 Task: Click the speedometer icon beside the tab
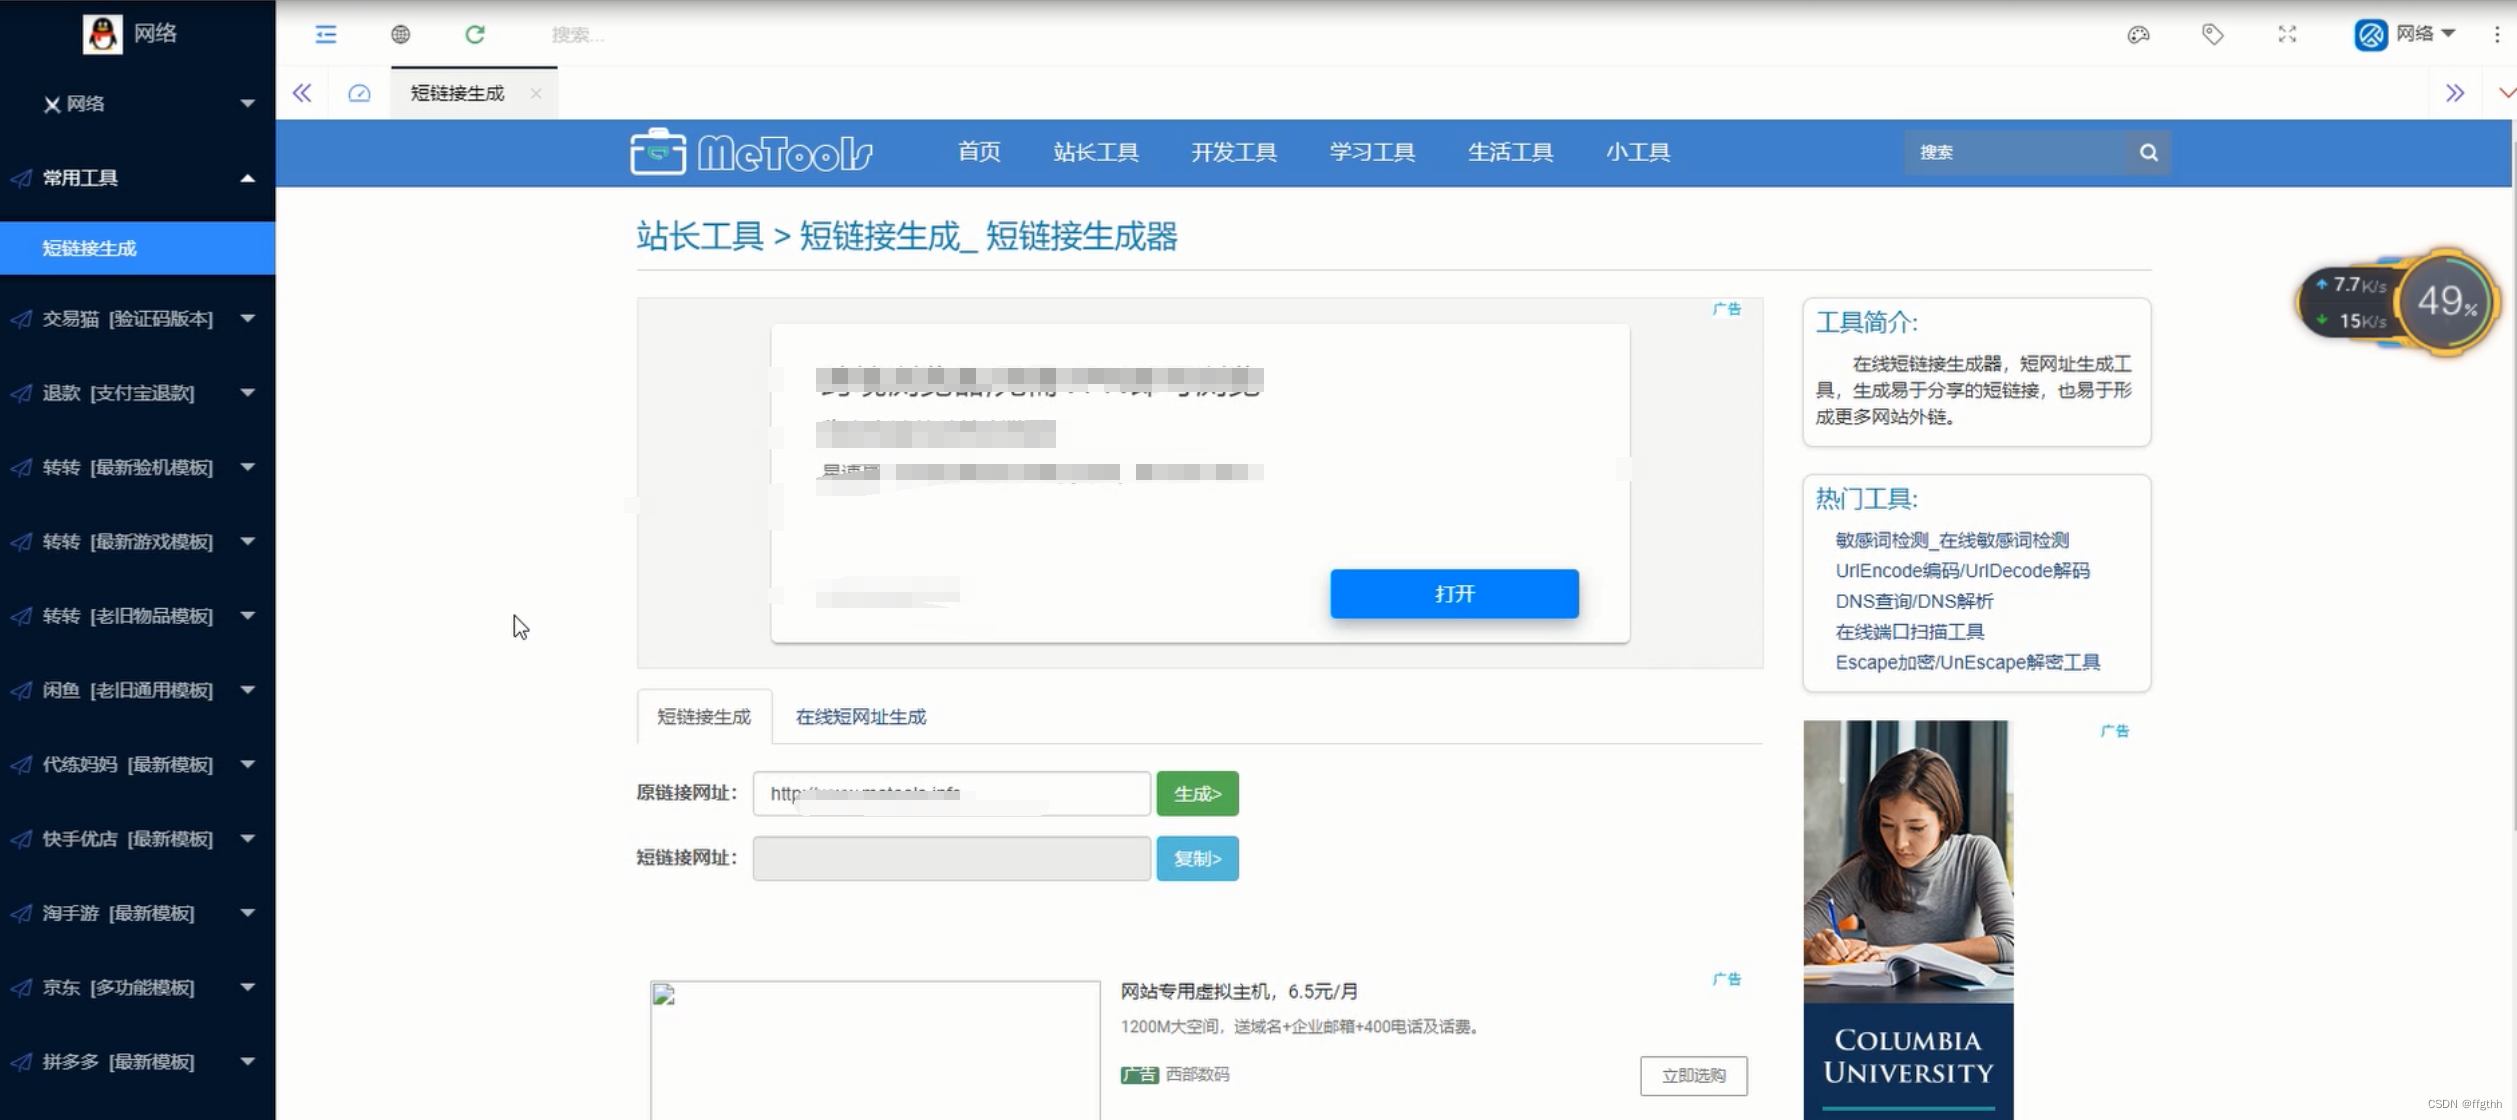coord(359,92)
